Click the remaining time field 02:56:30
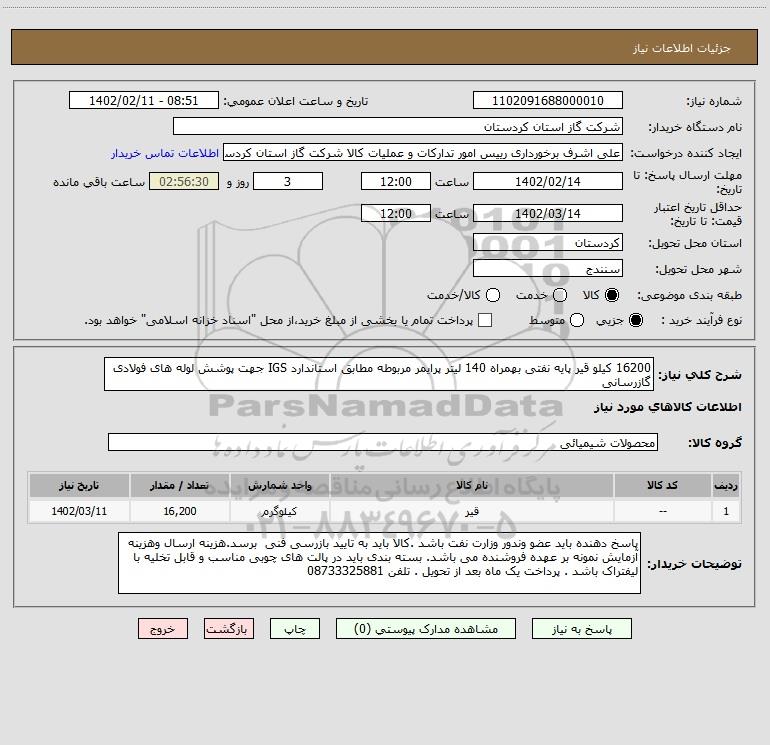 (x=184, y=181)
